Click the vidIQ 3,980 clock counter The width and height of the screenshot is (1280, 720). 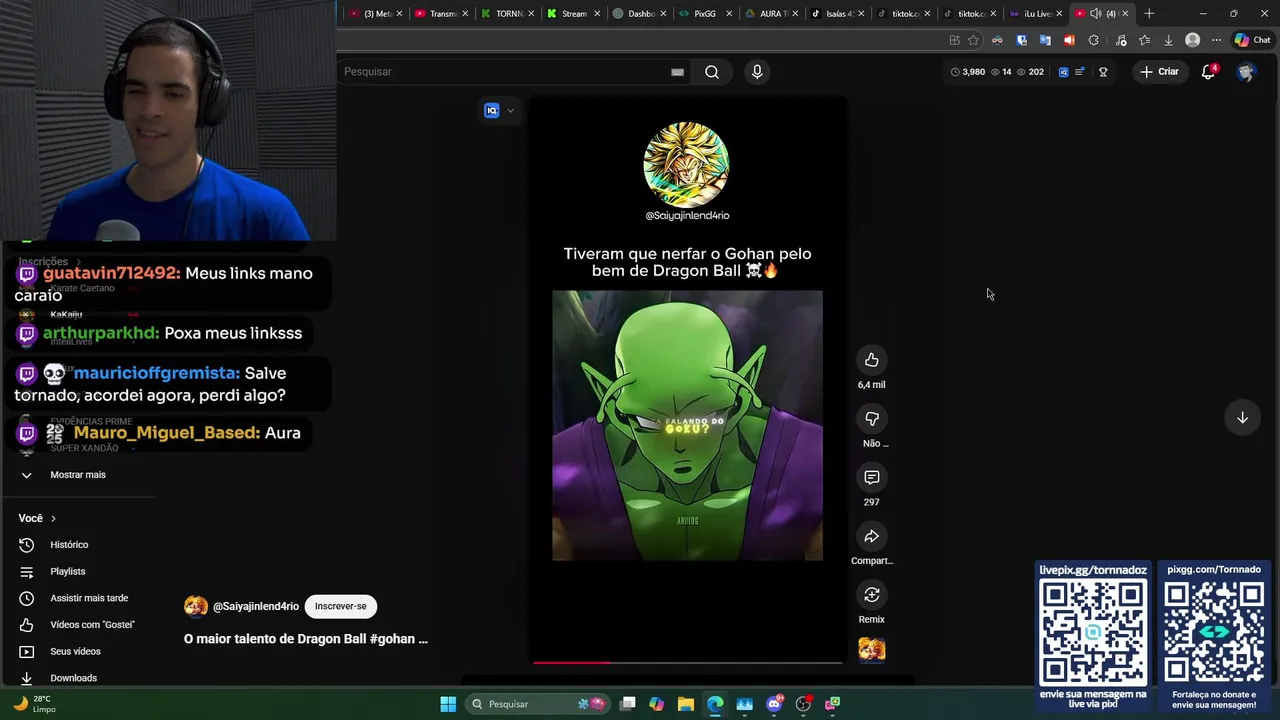968,72
